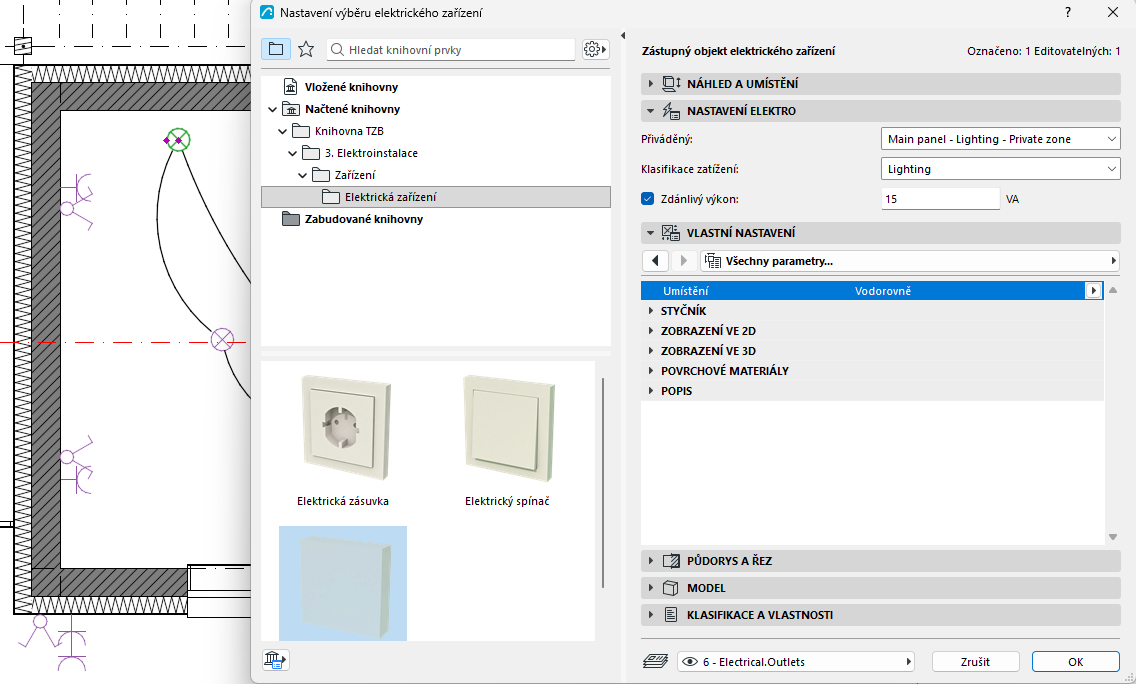This screenshot has height=684, width=1136.
Task: Open the library manager icon below the thumbnails
Action: point(275,660)
